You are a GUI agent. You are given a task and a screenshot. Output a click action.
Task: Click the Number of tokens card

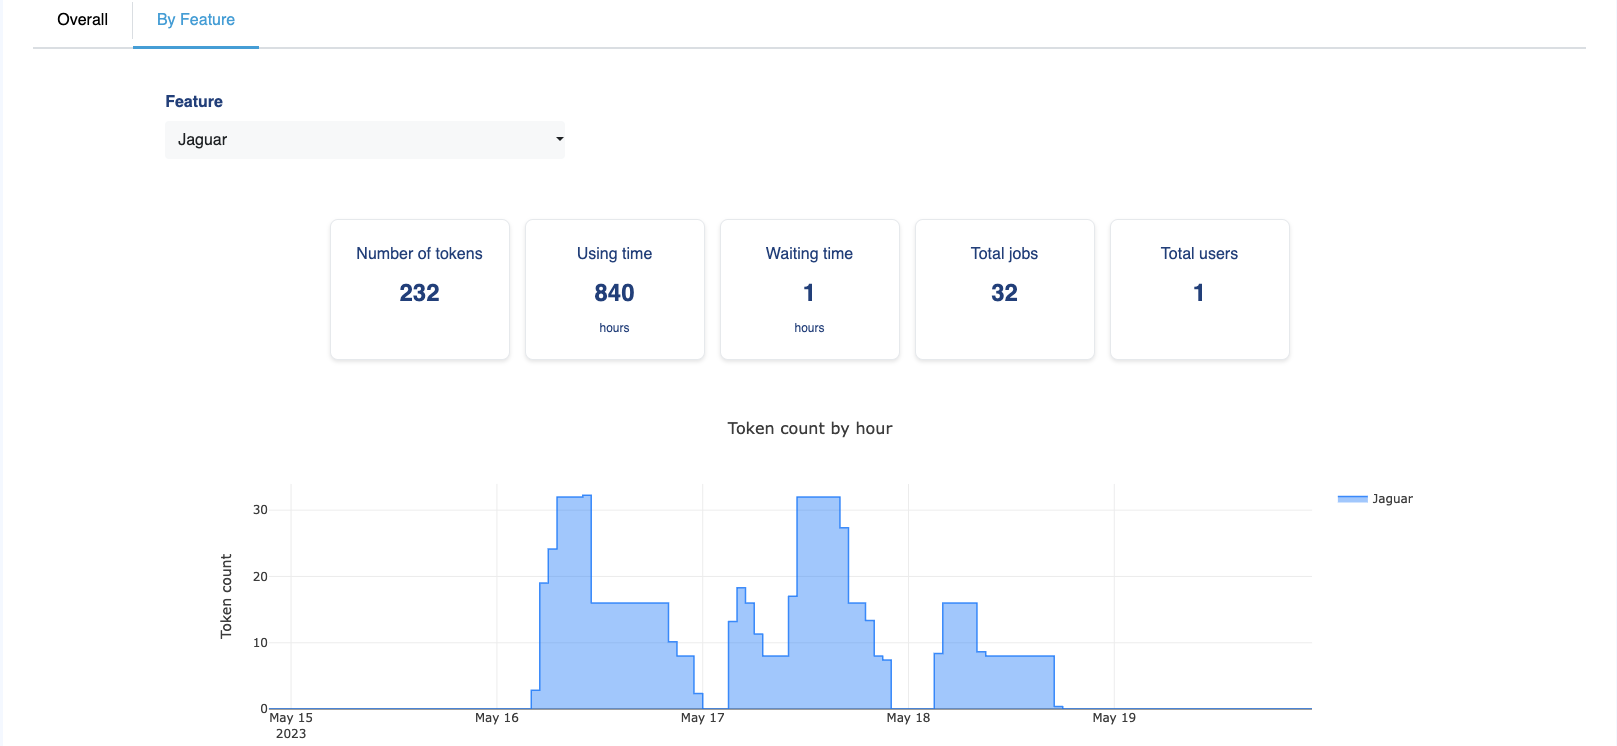tap(420, 289)
